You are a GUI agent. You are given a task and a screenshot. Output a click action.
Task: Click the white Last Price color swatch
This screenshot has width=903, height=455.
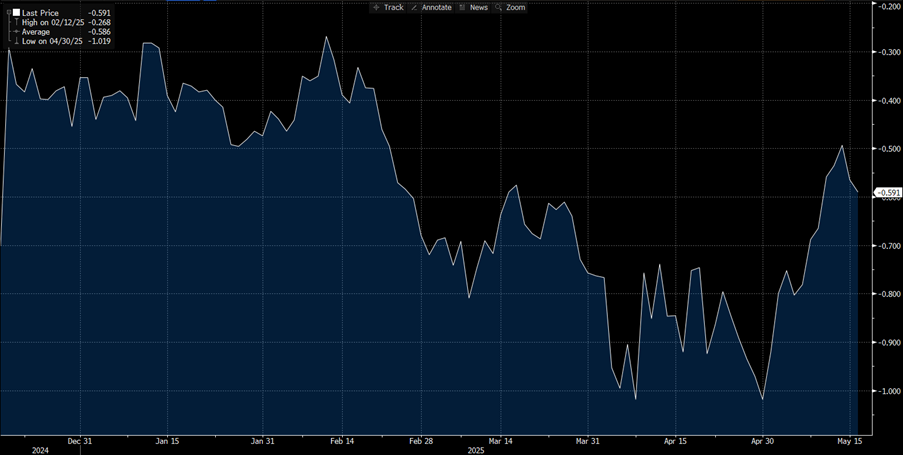[x=16, y=13]
